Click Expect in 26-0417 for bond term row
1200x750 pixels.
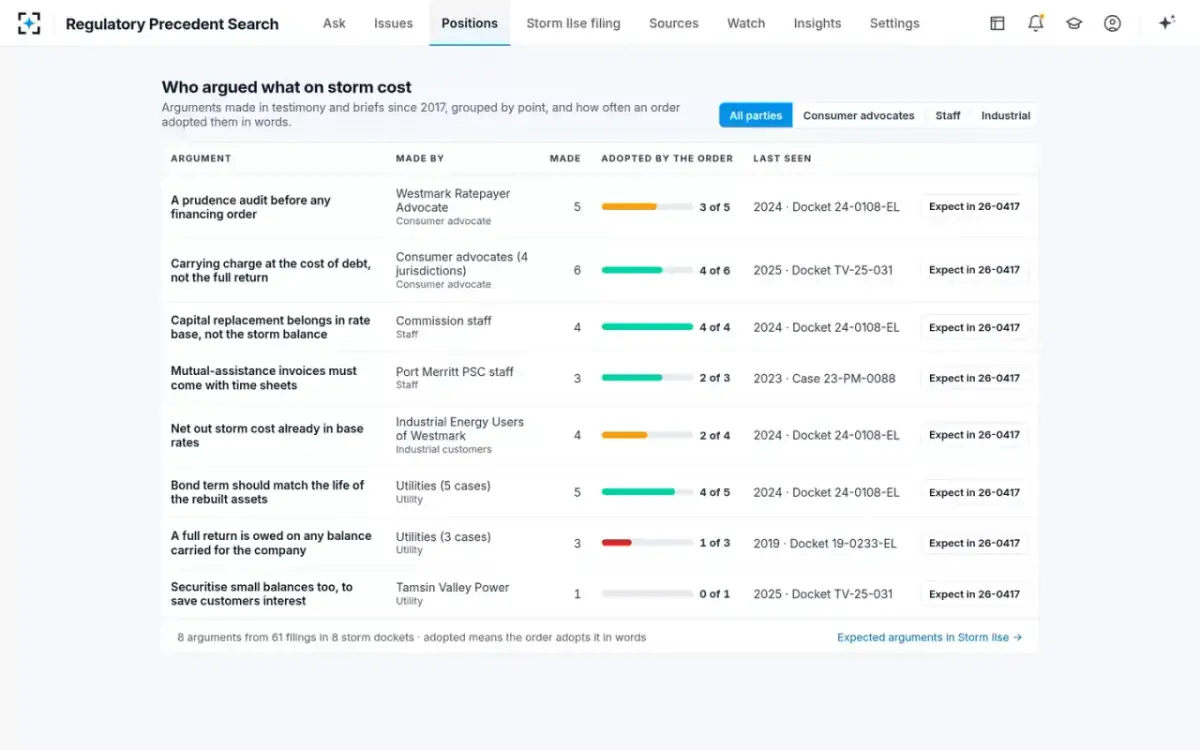click(x=974, y=492)
